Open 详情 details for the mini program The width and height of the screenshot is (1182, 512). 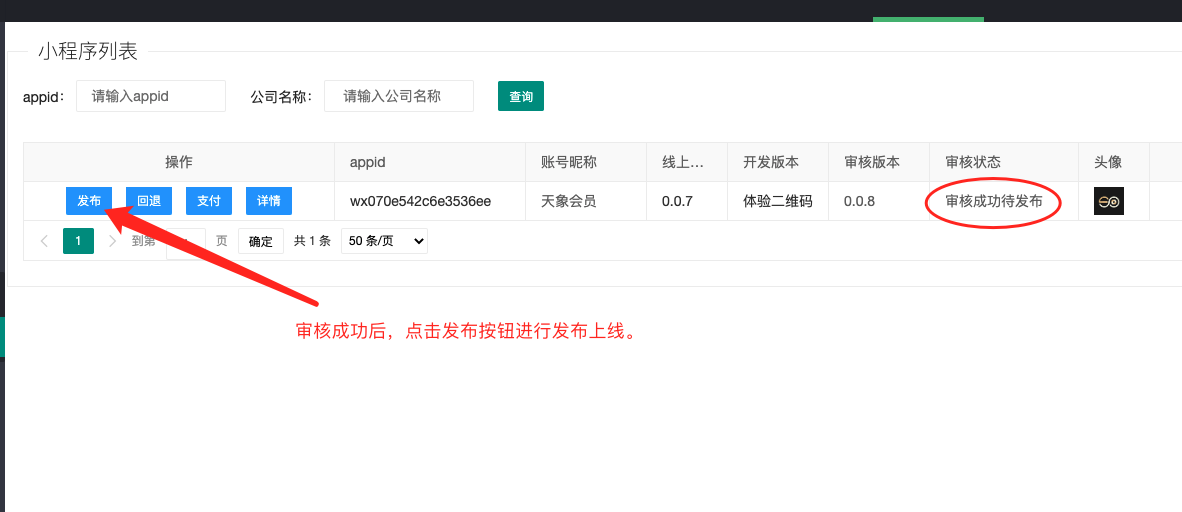[268, 201]
